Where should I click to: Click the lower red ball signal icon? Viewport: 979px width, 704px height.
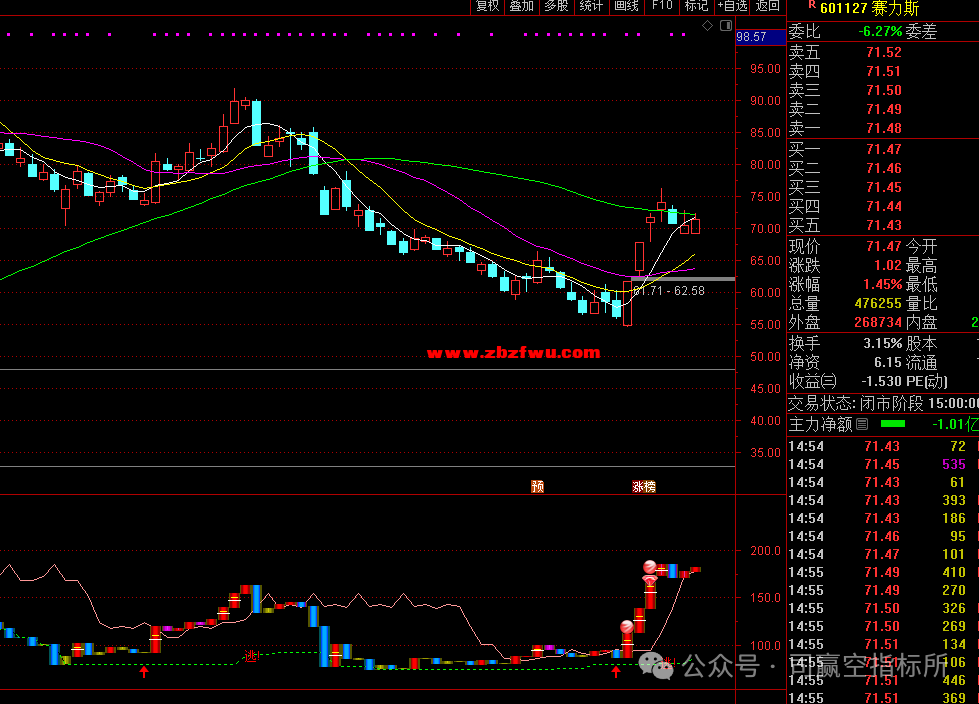click(627, 627)
